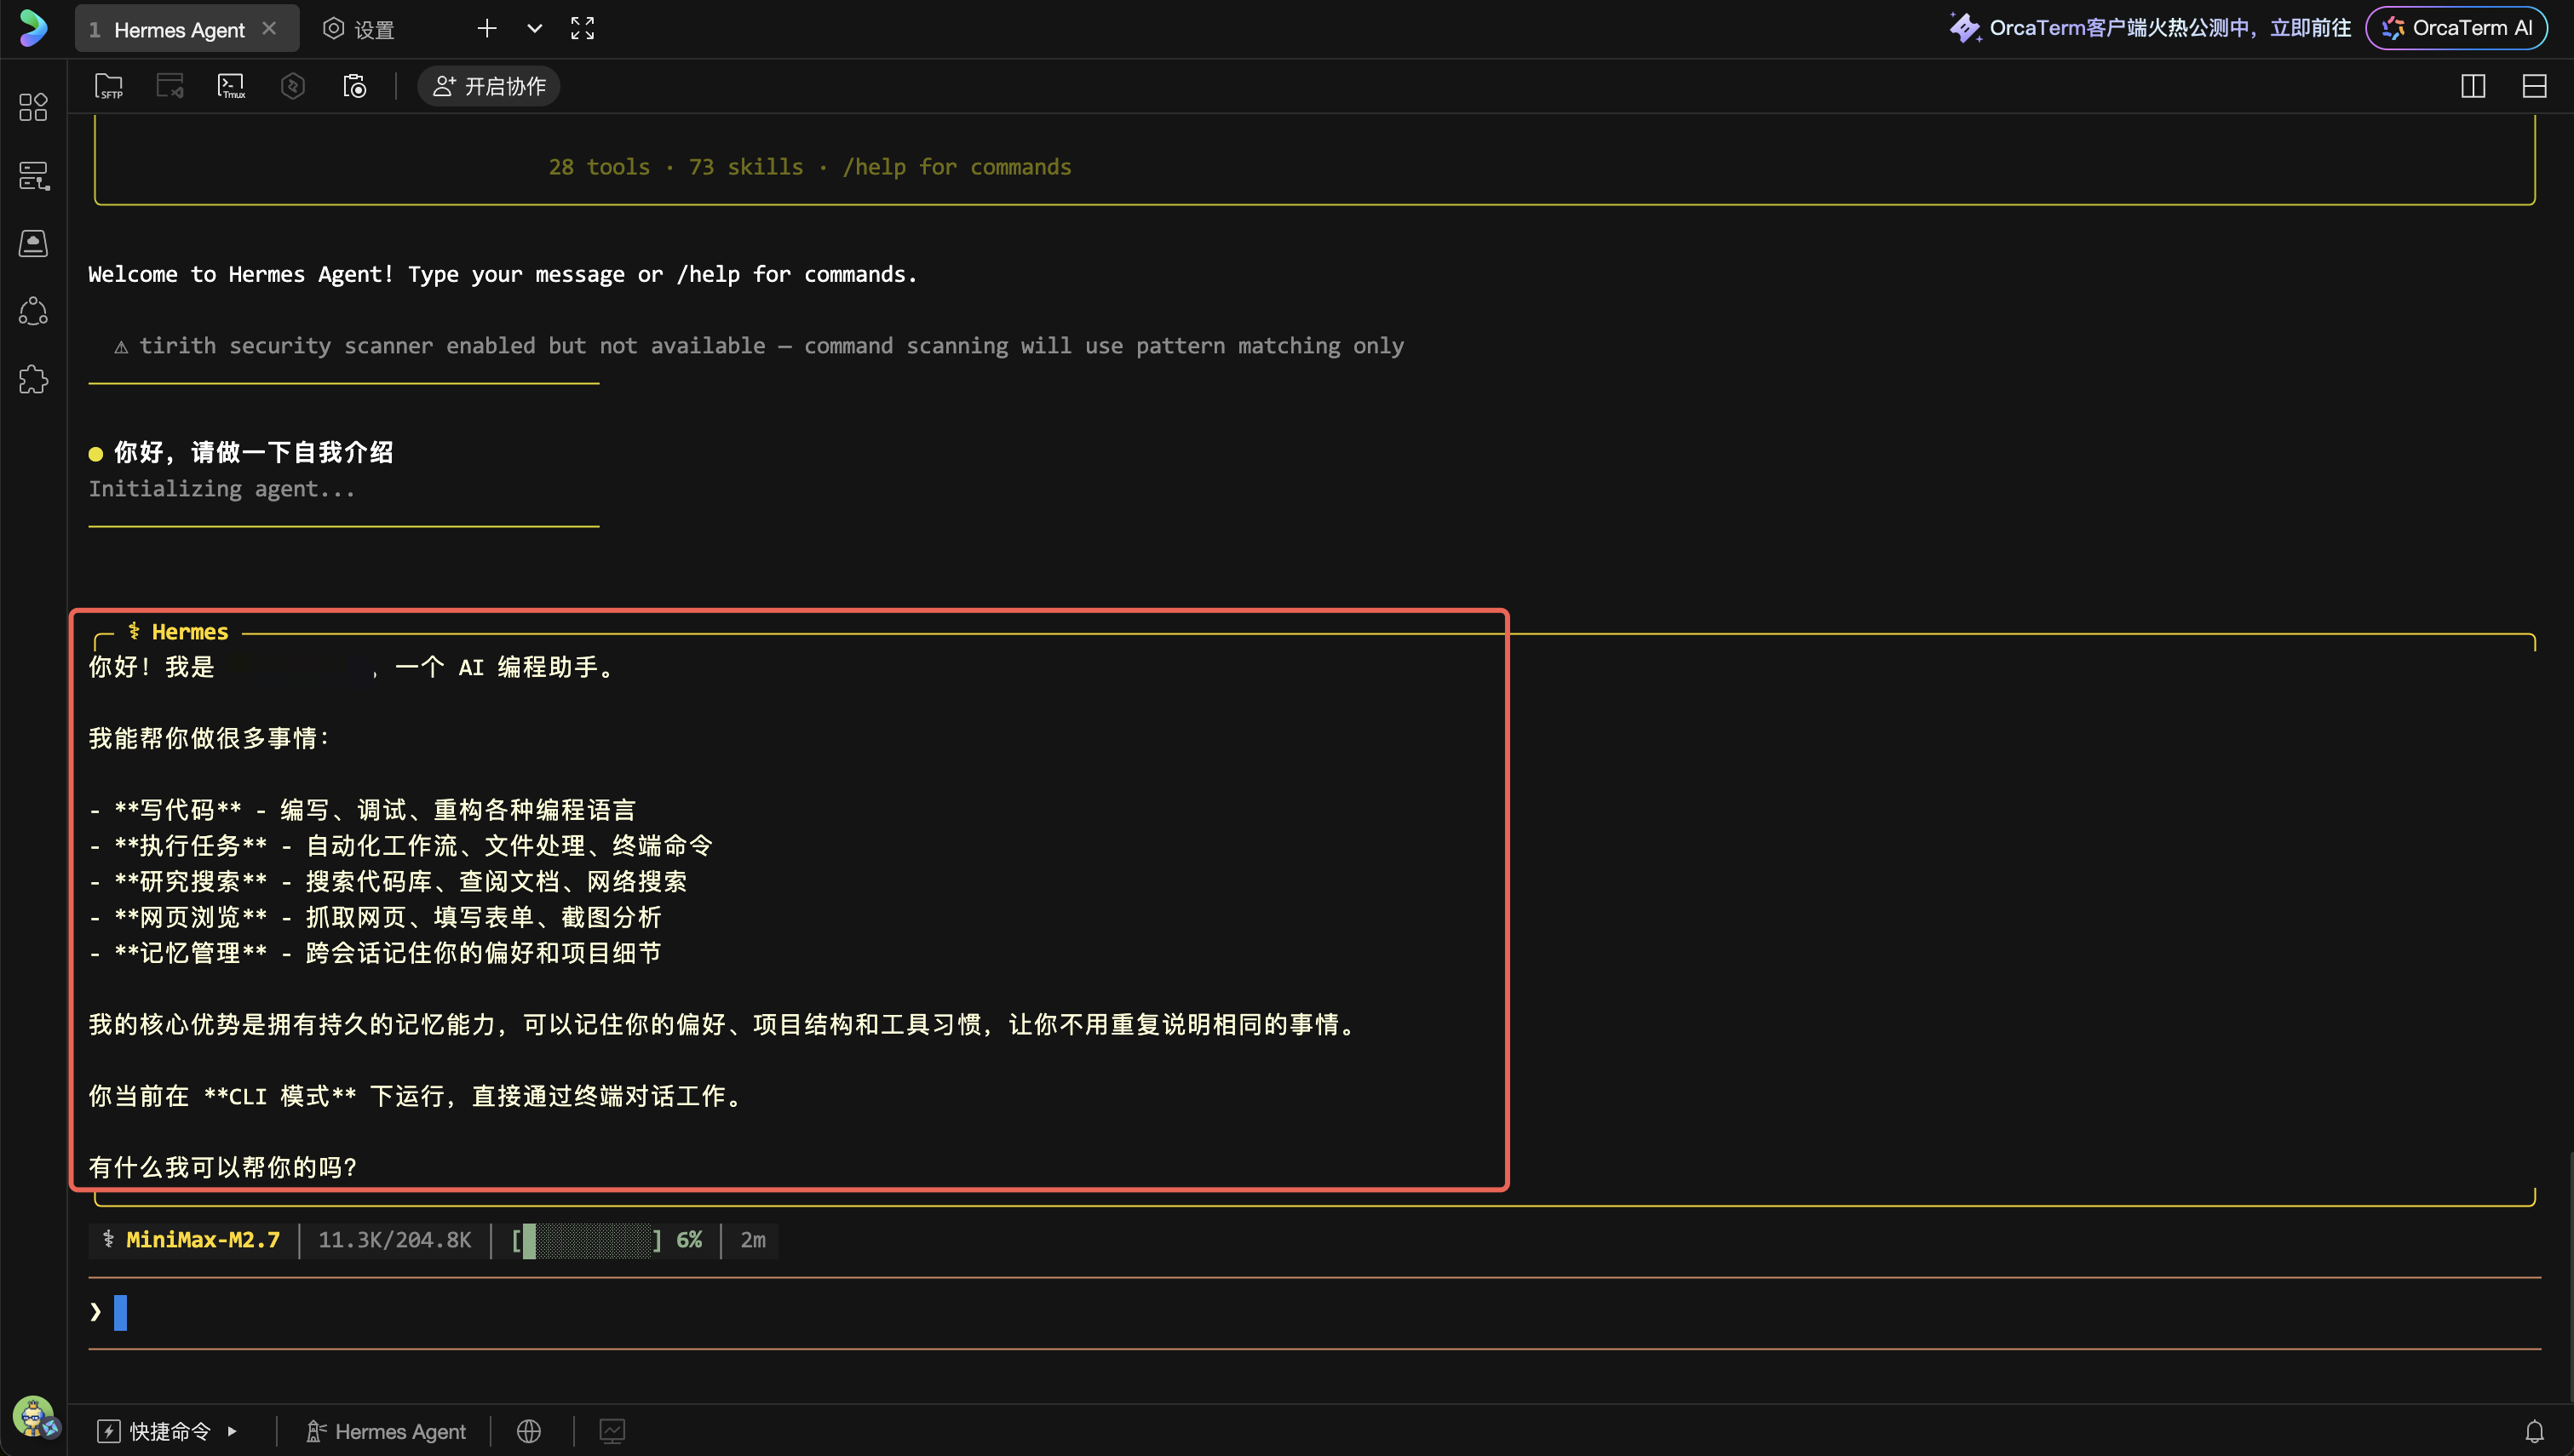Open the 设置 settings menu
This screenshot has width=2574, height=1456.
point(359,28)
